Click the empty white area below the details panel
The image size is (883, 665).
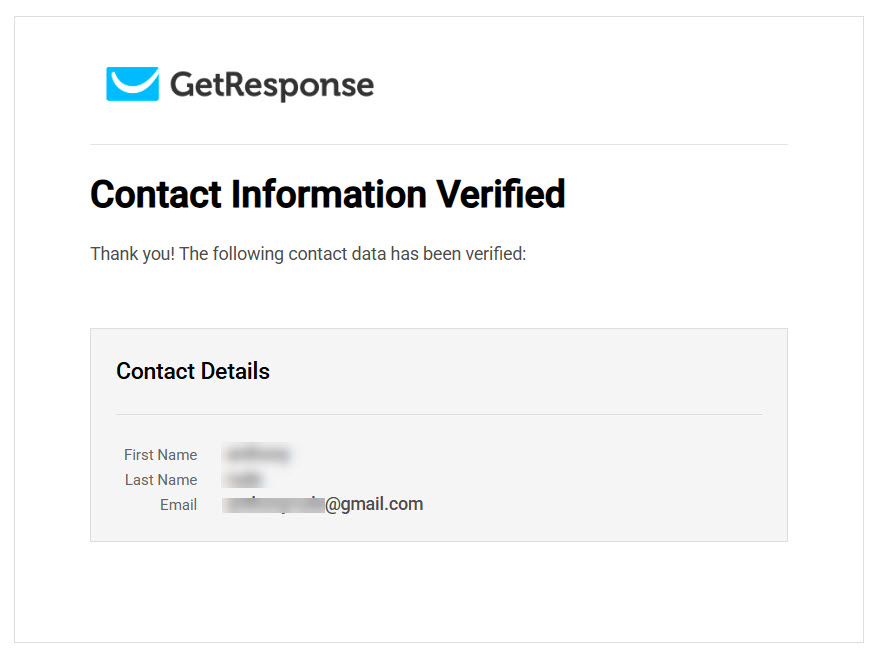pyautogui.click(x=439, y=591)
